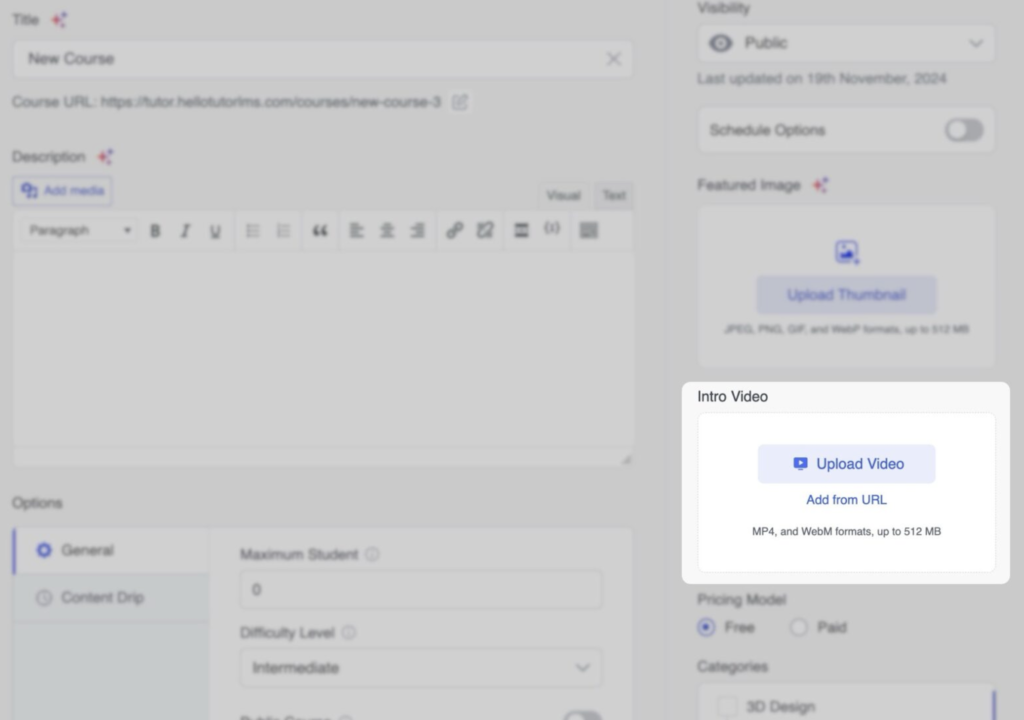Click the Bold formatting icon

155,231
